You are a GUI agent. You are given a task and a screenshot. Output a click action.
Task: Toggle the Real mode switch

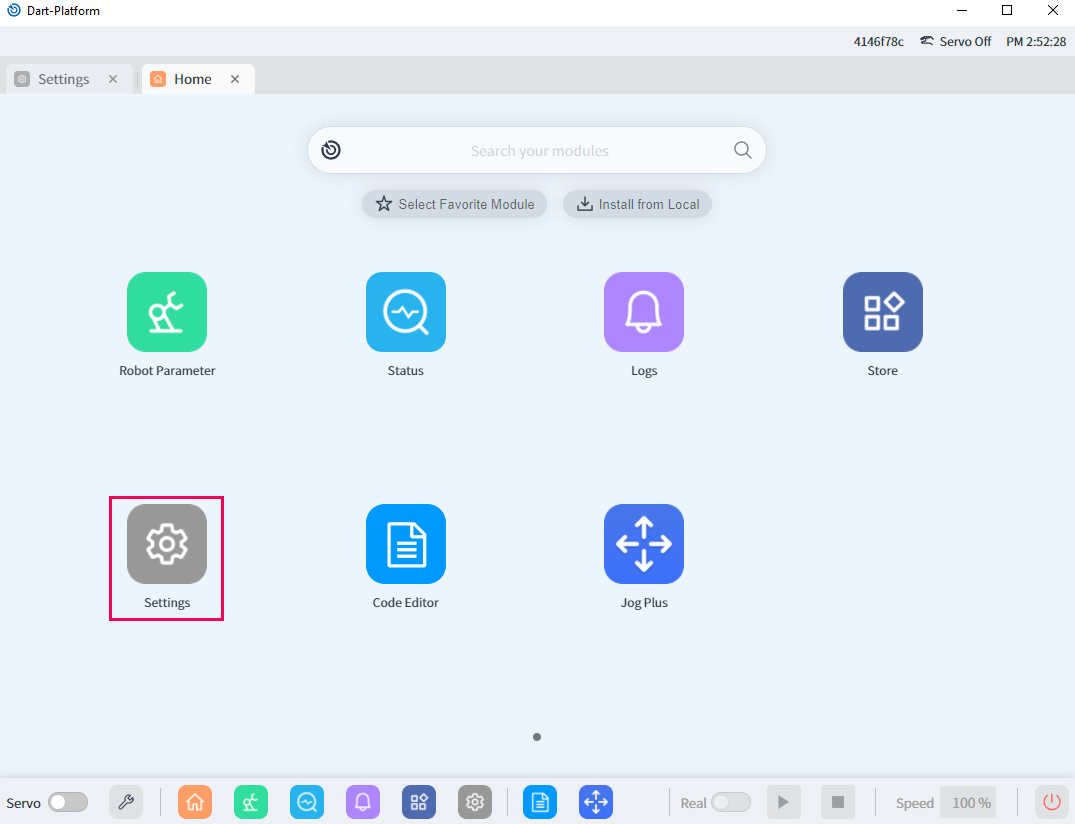(x=731, y=802)
